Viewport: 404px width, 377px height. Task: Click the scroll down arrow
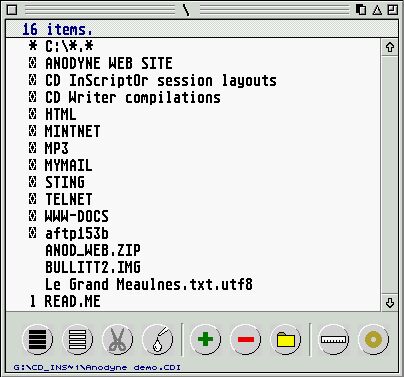click(x=390, y=303)
